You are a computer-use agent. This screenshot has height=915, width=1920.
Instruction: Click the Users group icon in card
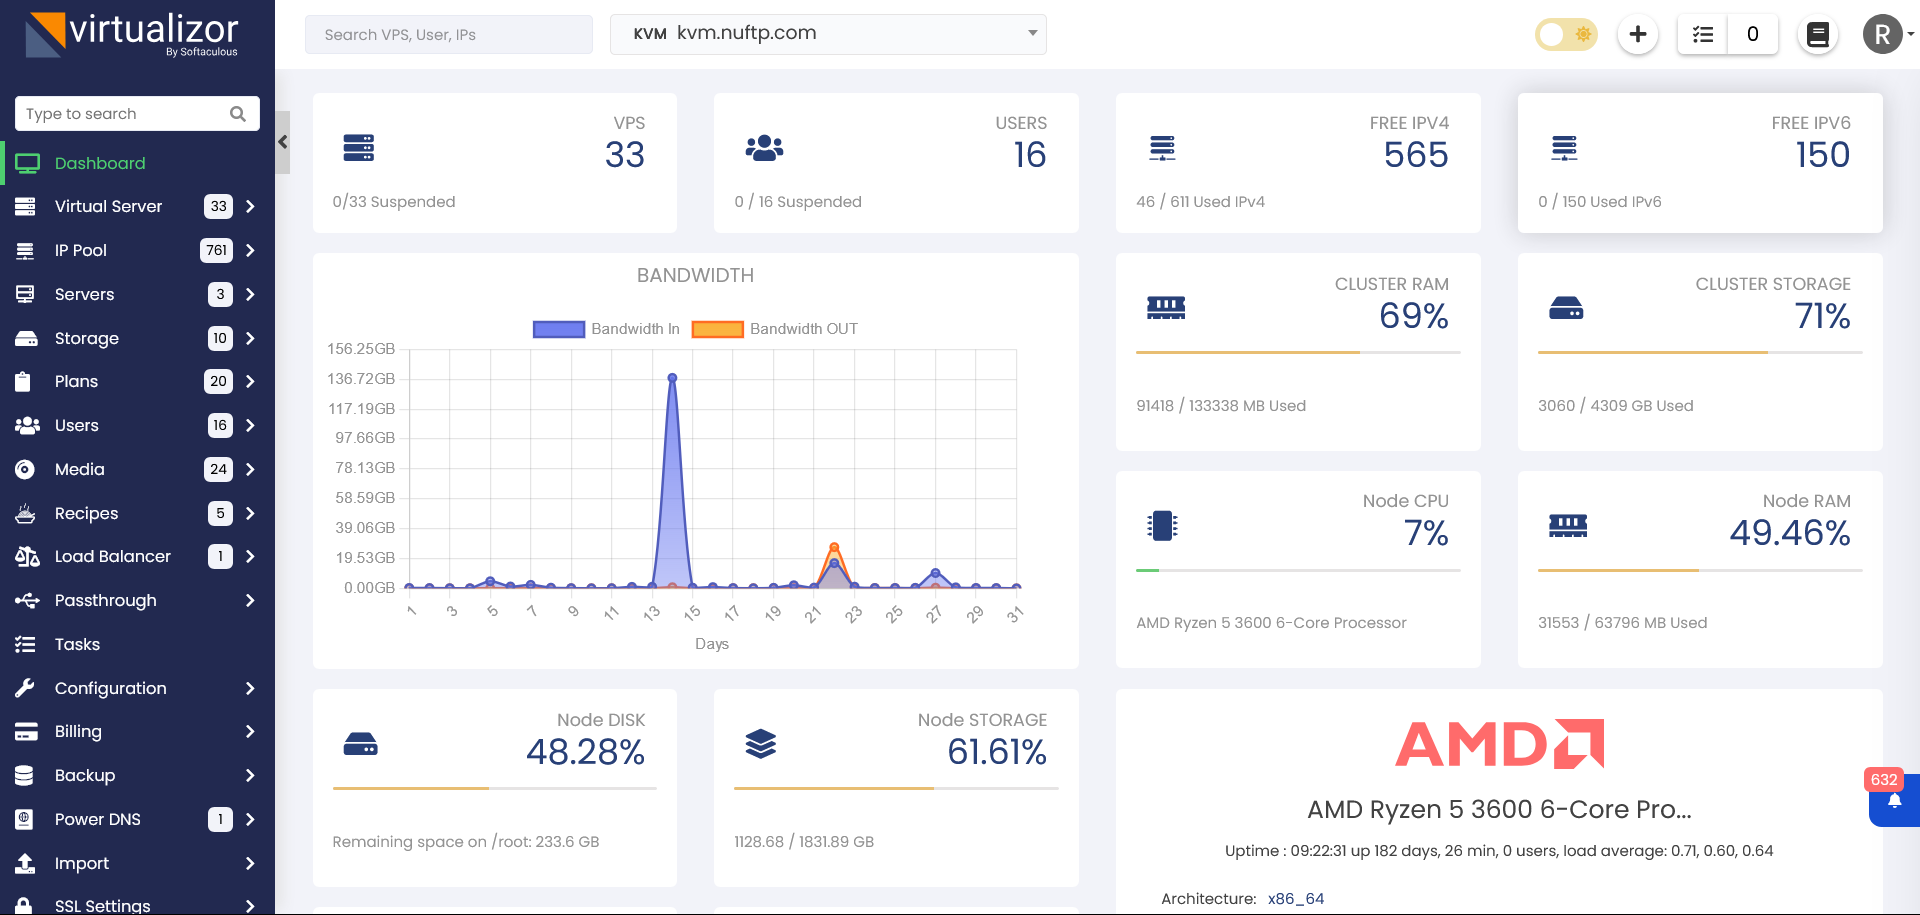764,148
